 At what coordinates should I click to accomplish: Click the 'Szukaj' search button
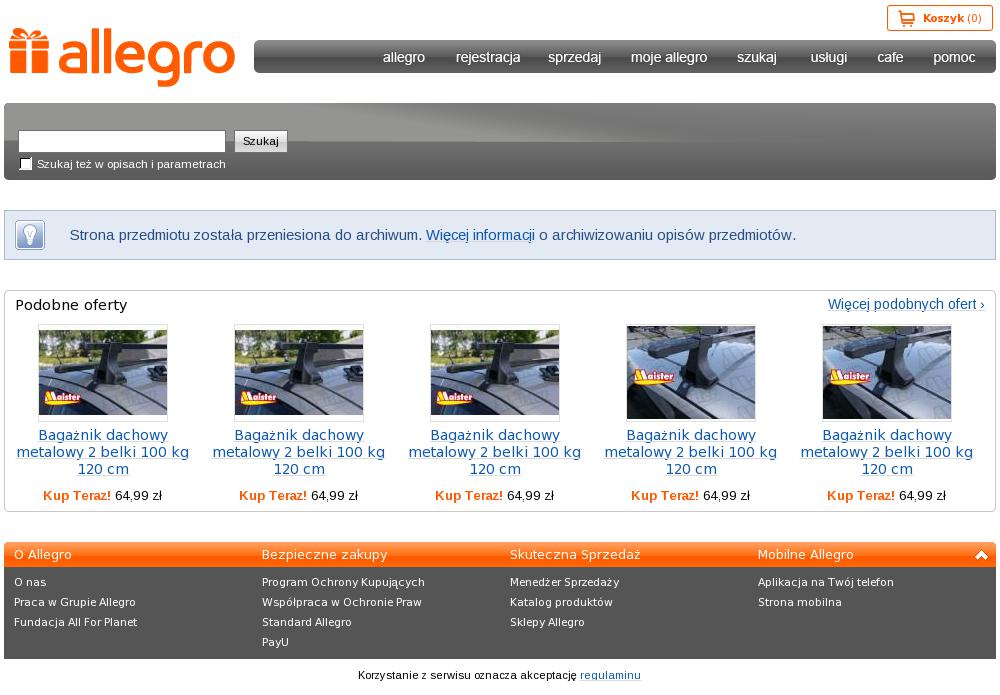click(261, 141)
